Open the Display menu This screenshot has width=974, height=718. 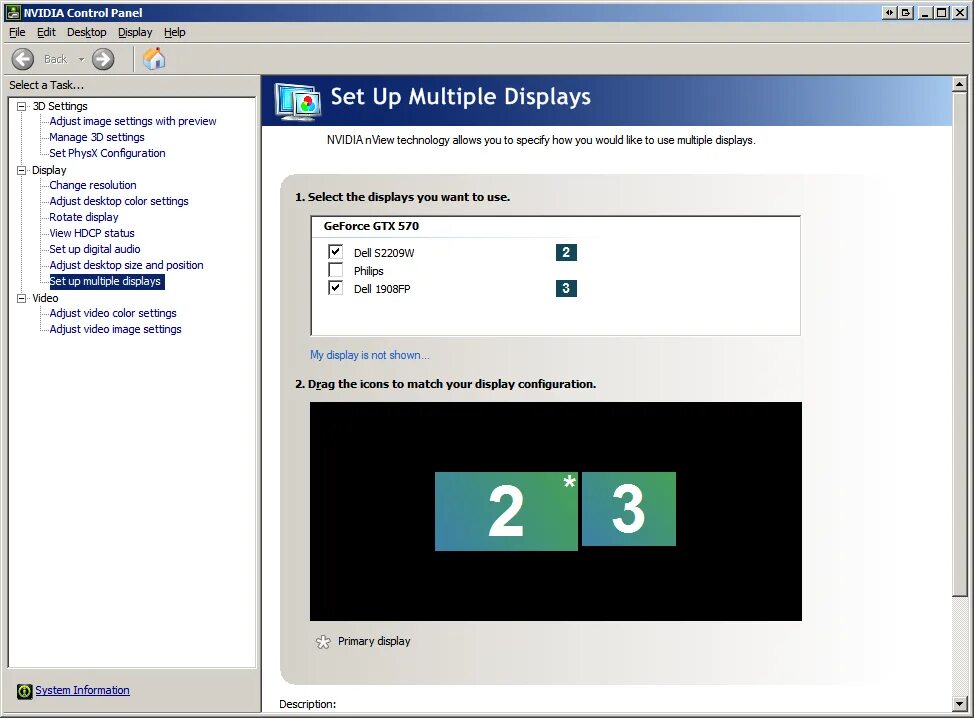(135, 32)
